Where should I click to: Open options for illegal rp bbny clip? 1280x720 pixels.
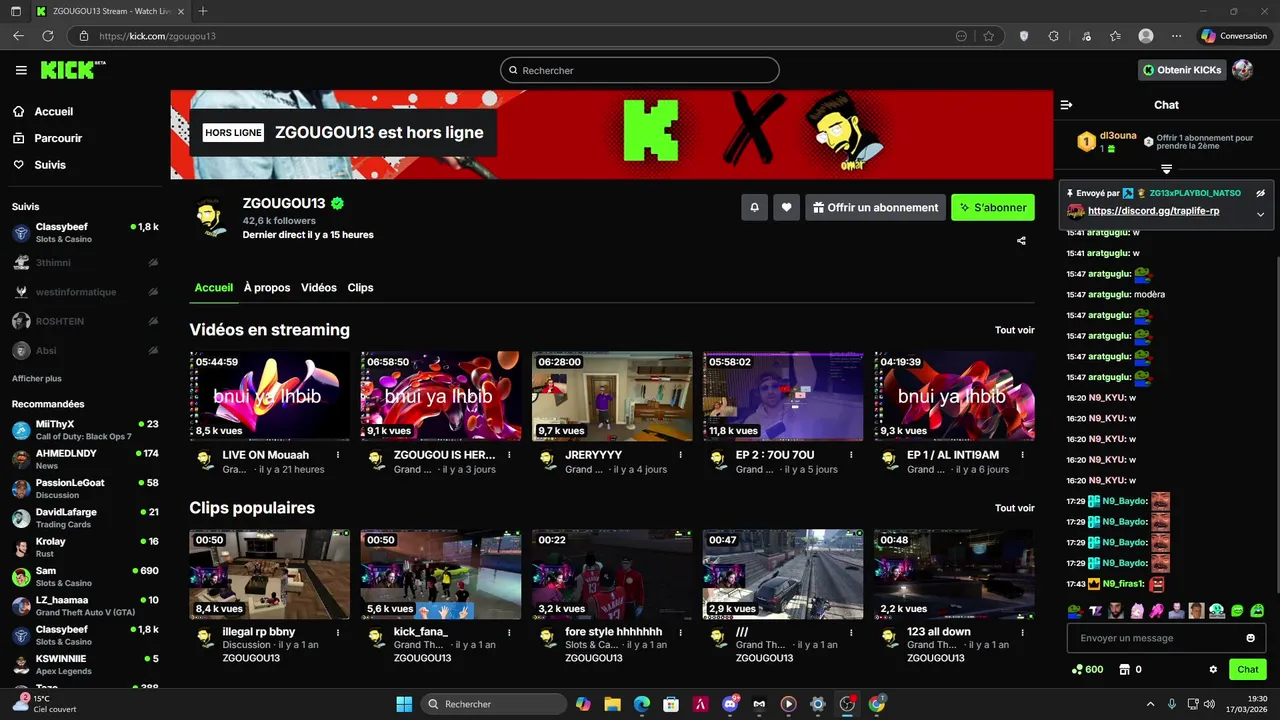(338, 633)
